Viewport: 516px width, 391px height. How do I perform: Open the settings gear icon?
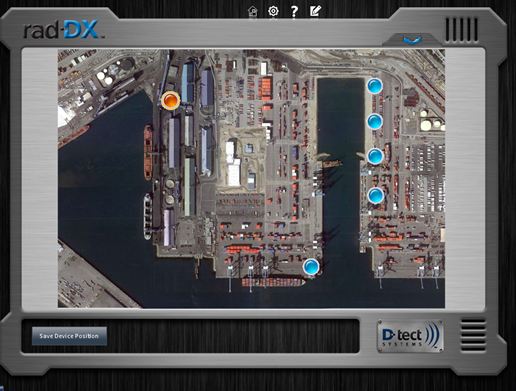click(x=273, y=11)
